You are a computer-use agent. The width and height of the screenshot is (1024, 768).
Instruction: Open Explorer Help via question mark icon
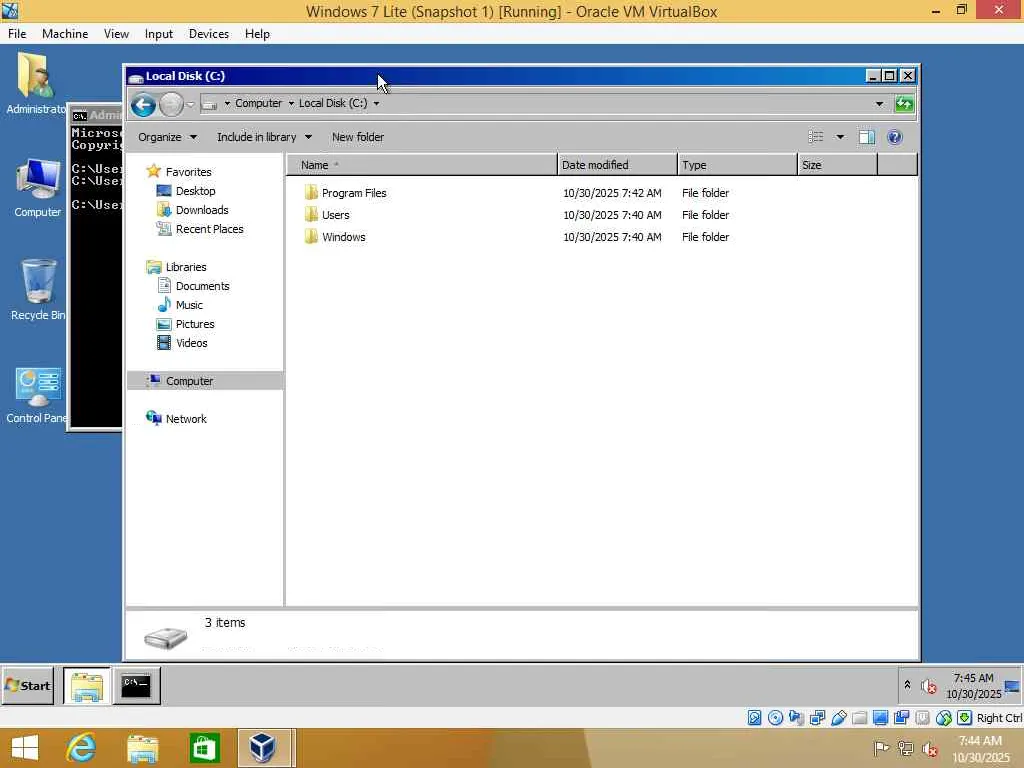(895, 137)
